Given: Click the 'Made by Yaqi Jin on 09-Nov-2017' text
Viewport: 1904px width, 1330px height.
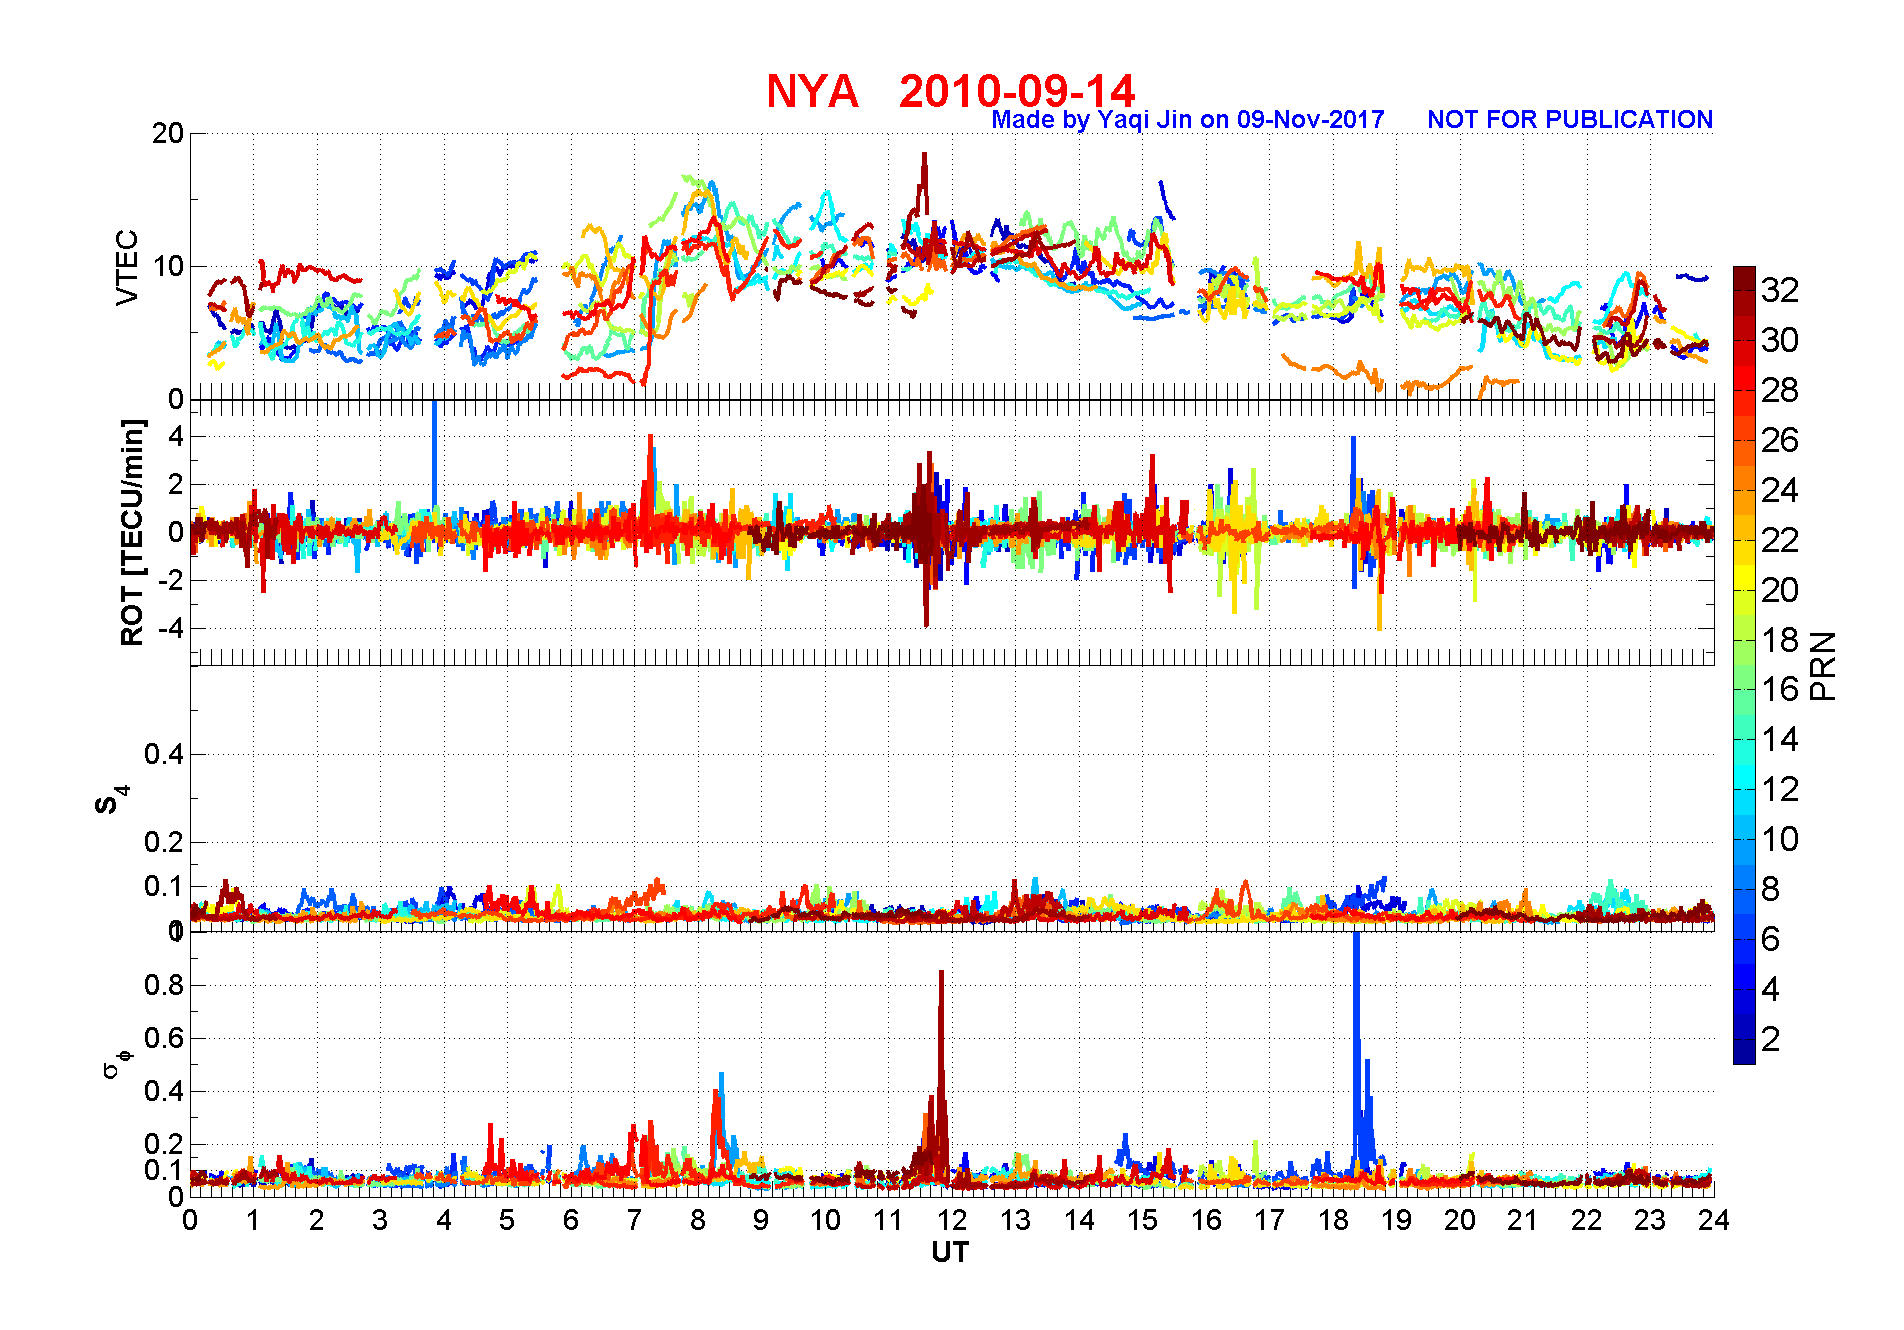Looking at the screenshot, I should click(x=1187, y=120).
